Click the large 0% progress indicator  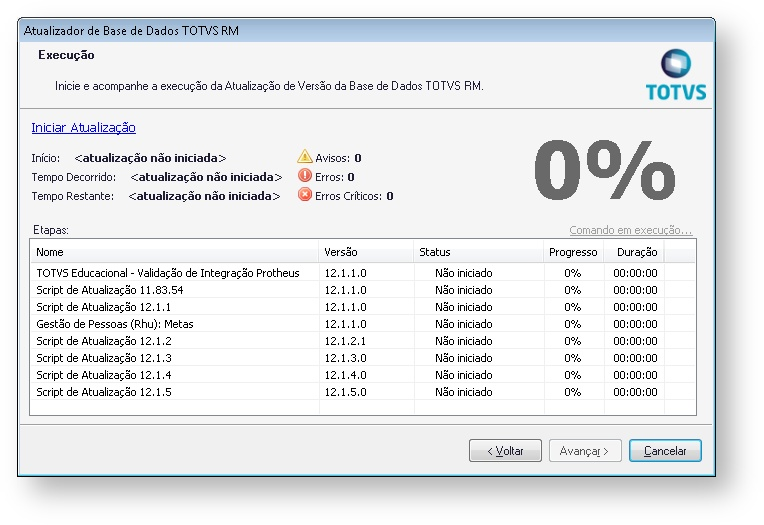point(605,170)
